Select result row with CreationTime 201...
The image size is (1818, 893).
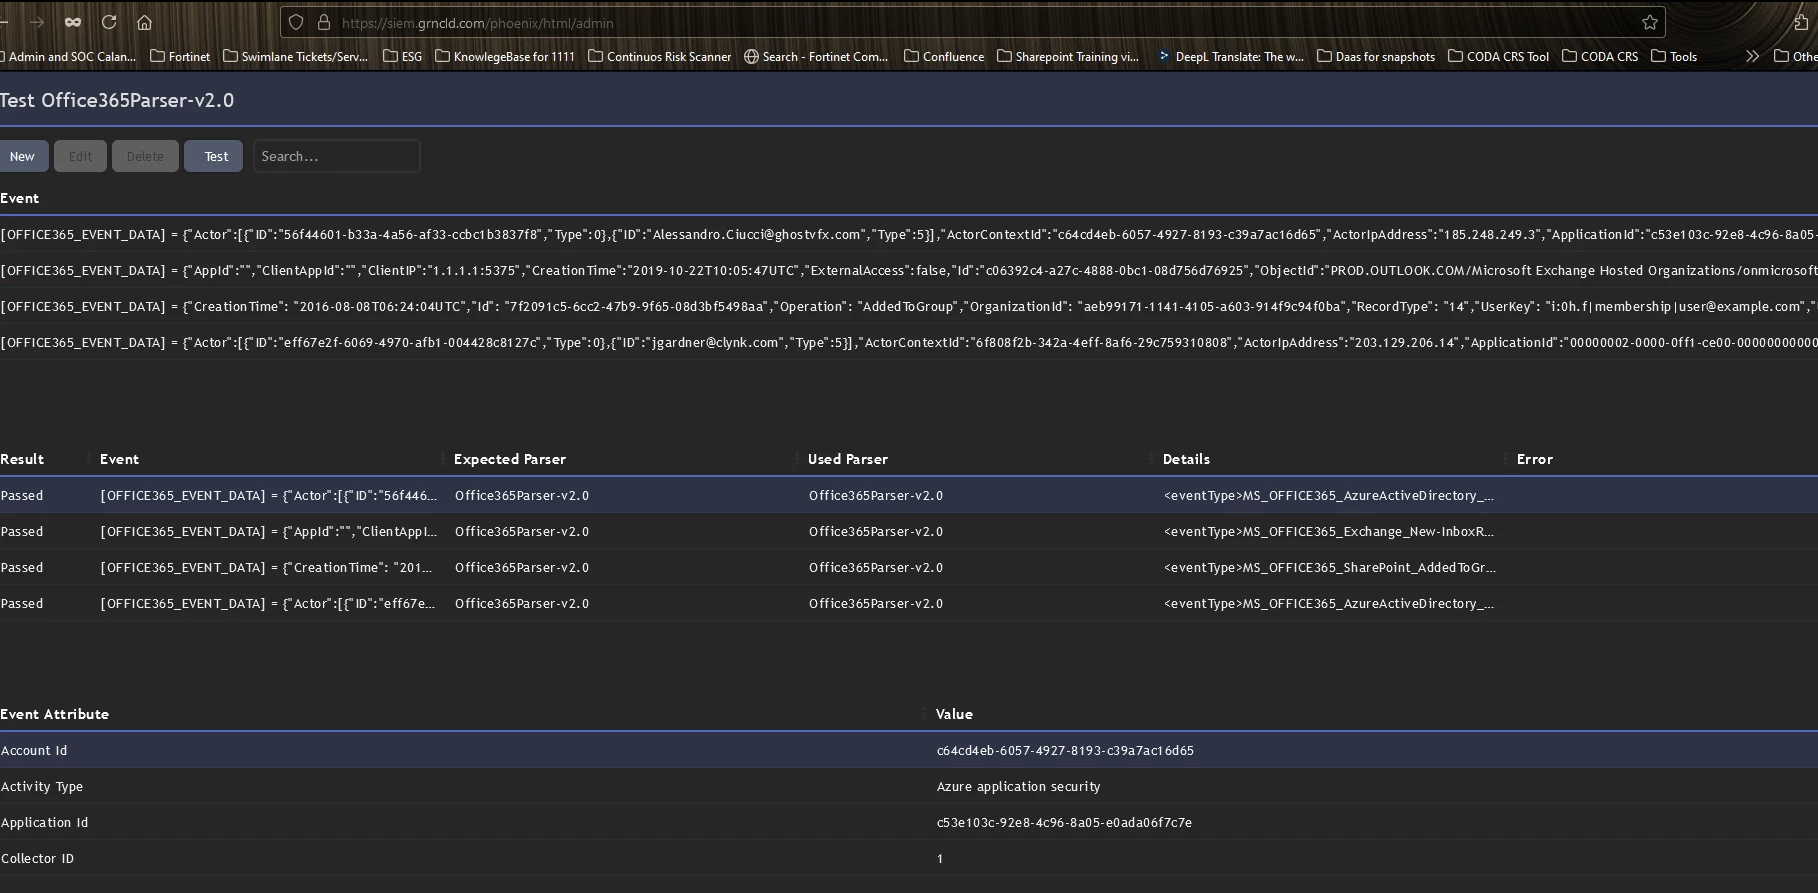tap(909, 568)
